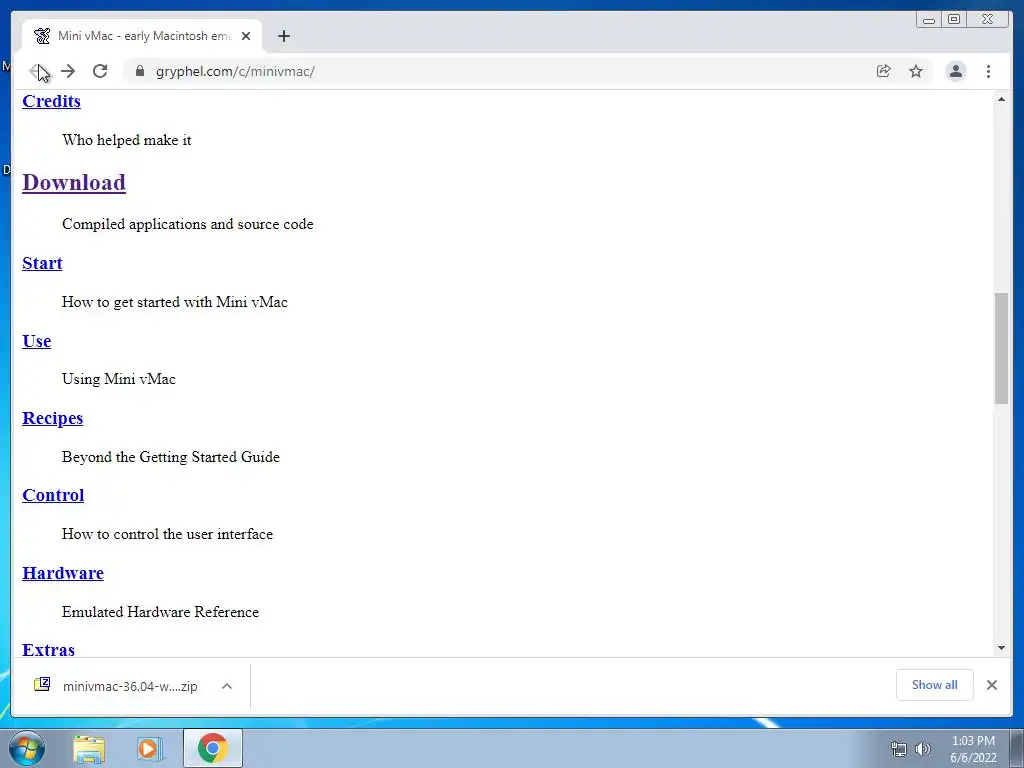Visit the Recipes link
1024x768 pixels.
(53, 418)
